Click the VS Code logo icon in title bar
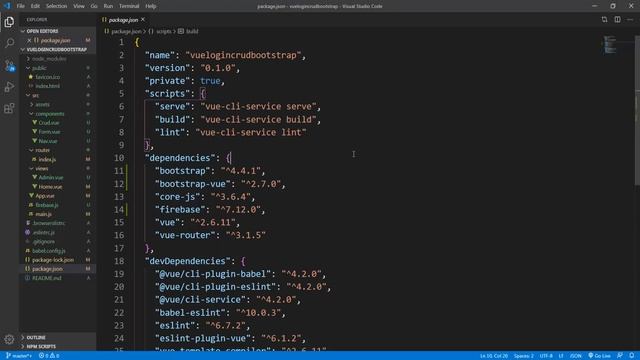 pos(7,6)
